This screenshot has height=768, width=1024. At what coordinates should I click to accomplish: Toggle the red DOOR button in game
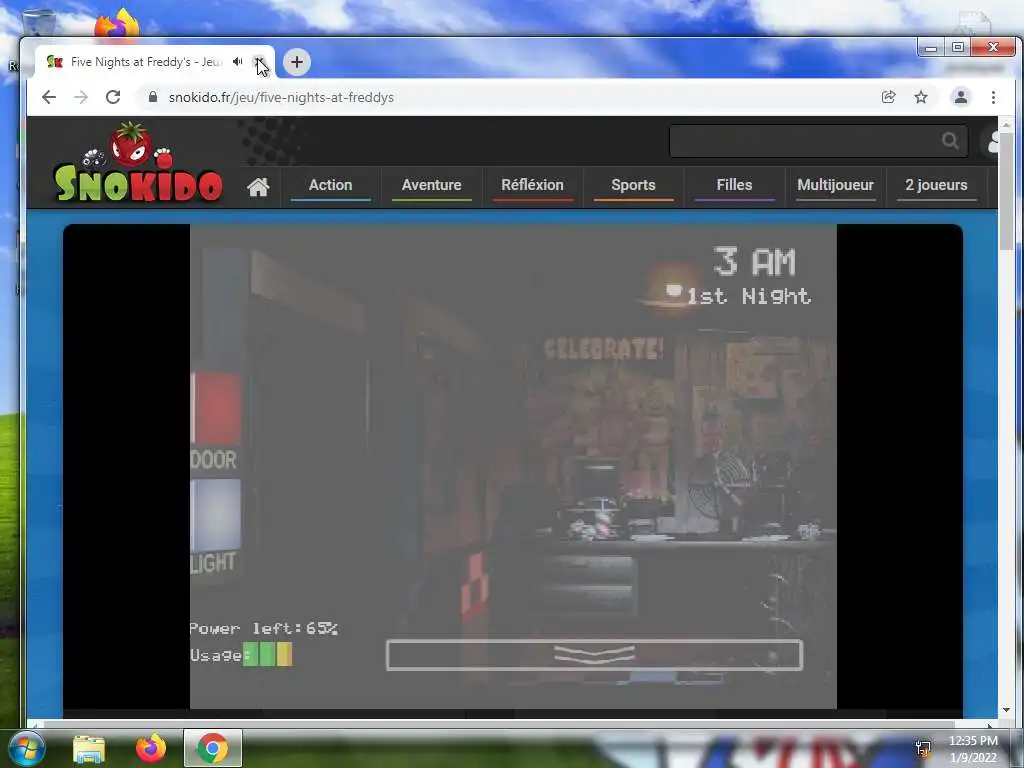pos(216,409)
